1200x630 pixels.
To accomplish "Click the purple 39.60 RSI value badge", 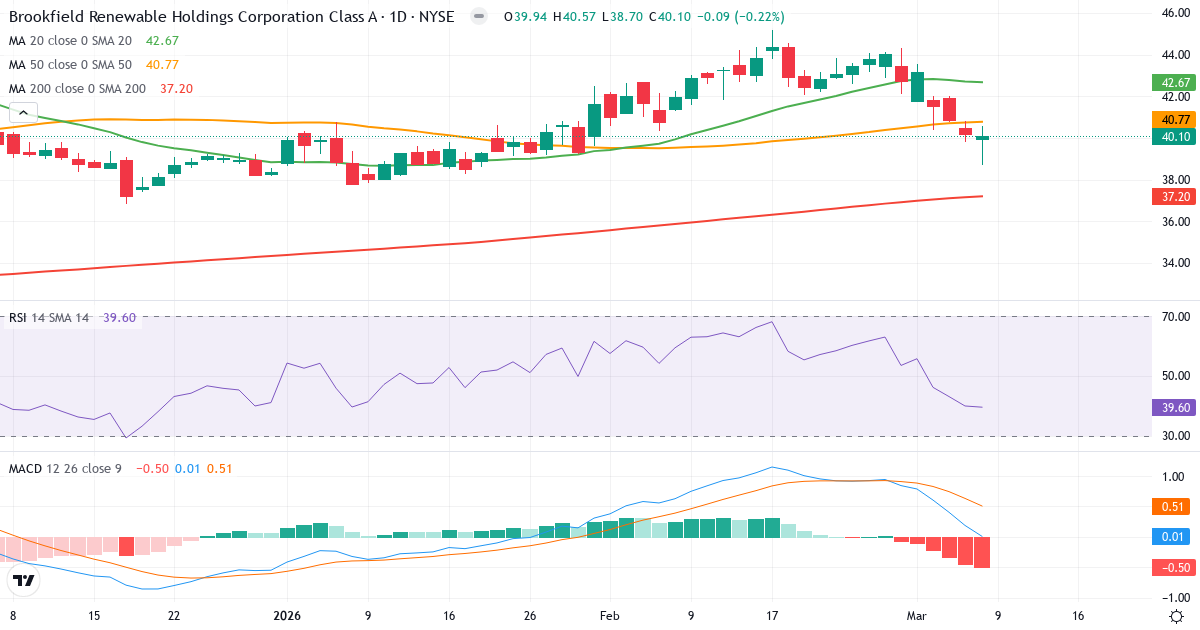I will (x=1172, y=407).
